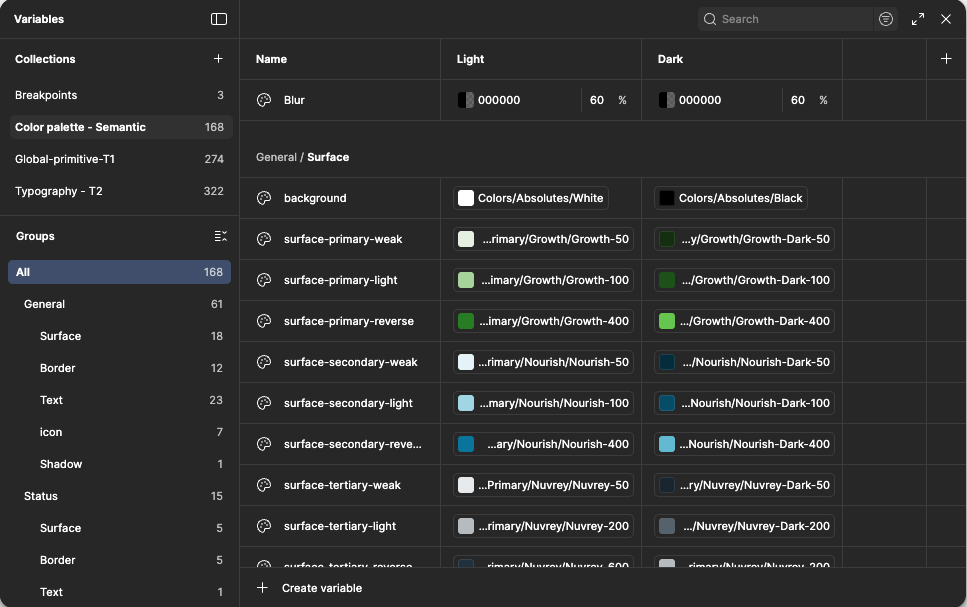967x607 pixels.
Task: Click palette icon next to background variable
Action: pos(264,198)
